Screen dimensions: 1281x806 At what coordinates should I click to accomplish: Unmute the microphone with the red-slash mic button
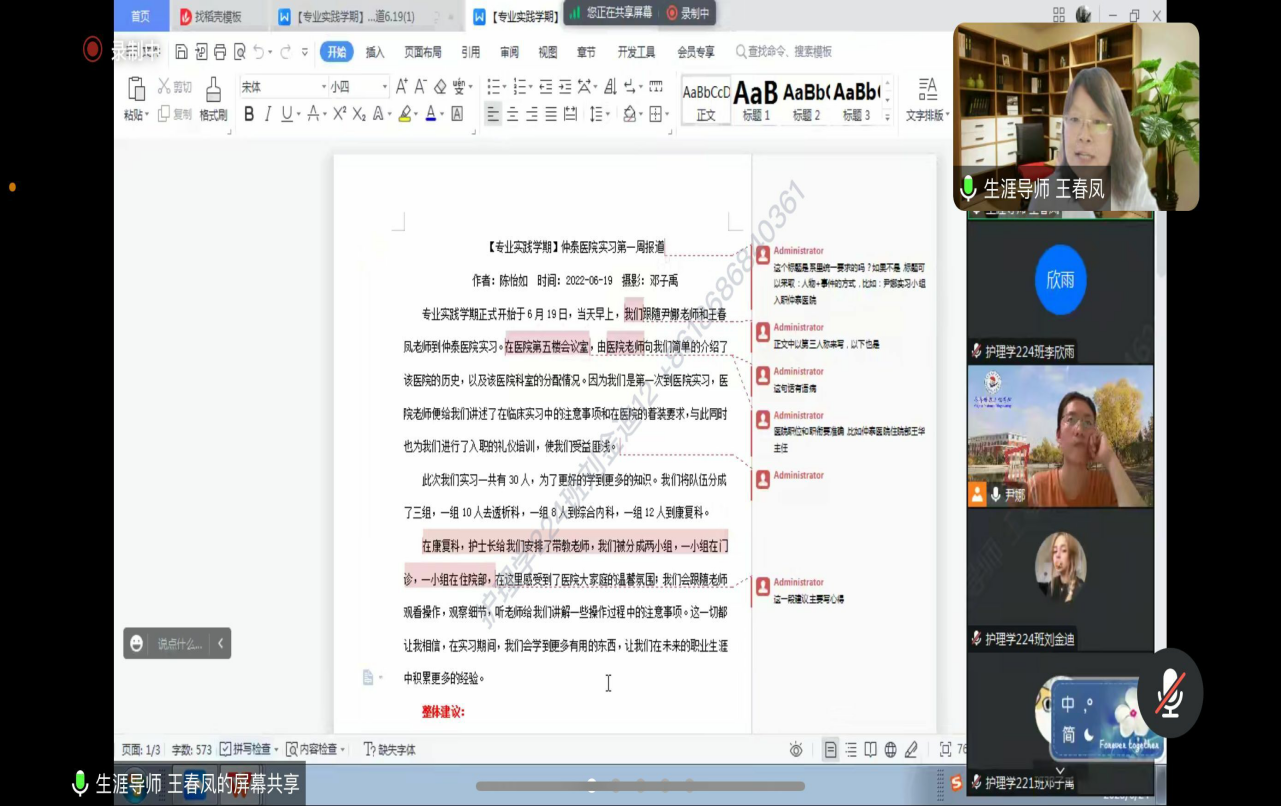click(1169, 693)
